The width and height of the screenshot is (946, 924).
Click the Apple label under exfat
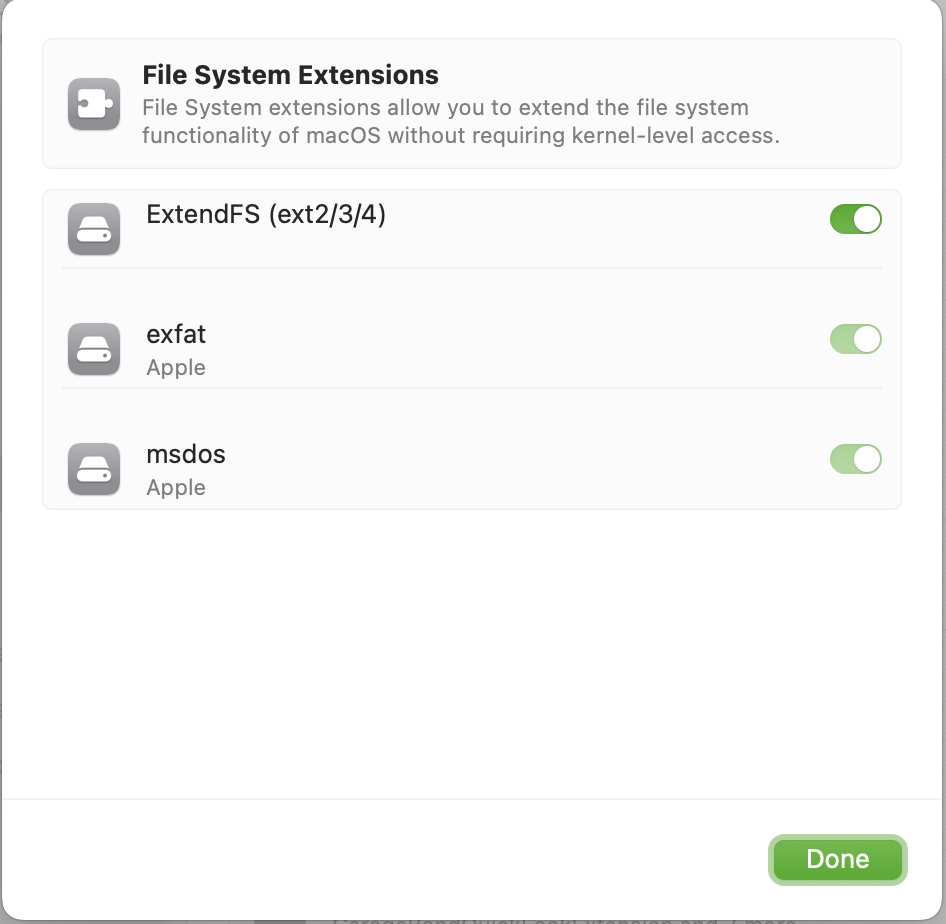tap(175, 367)
